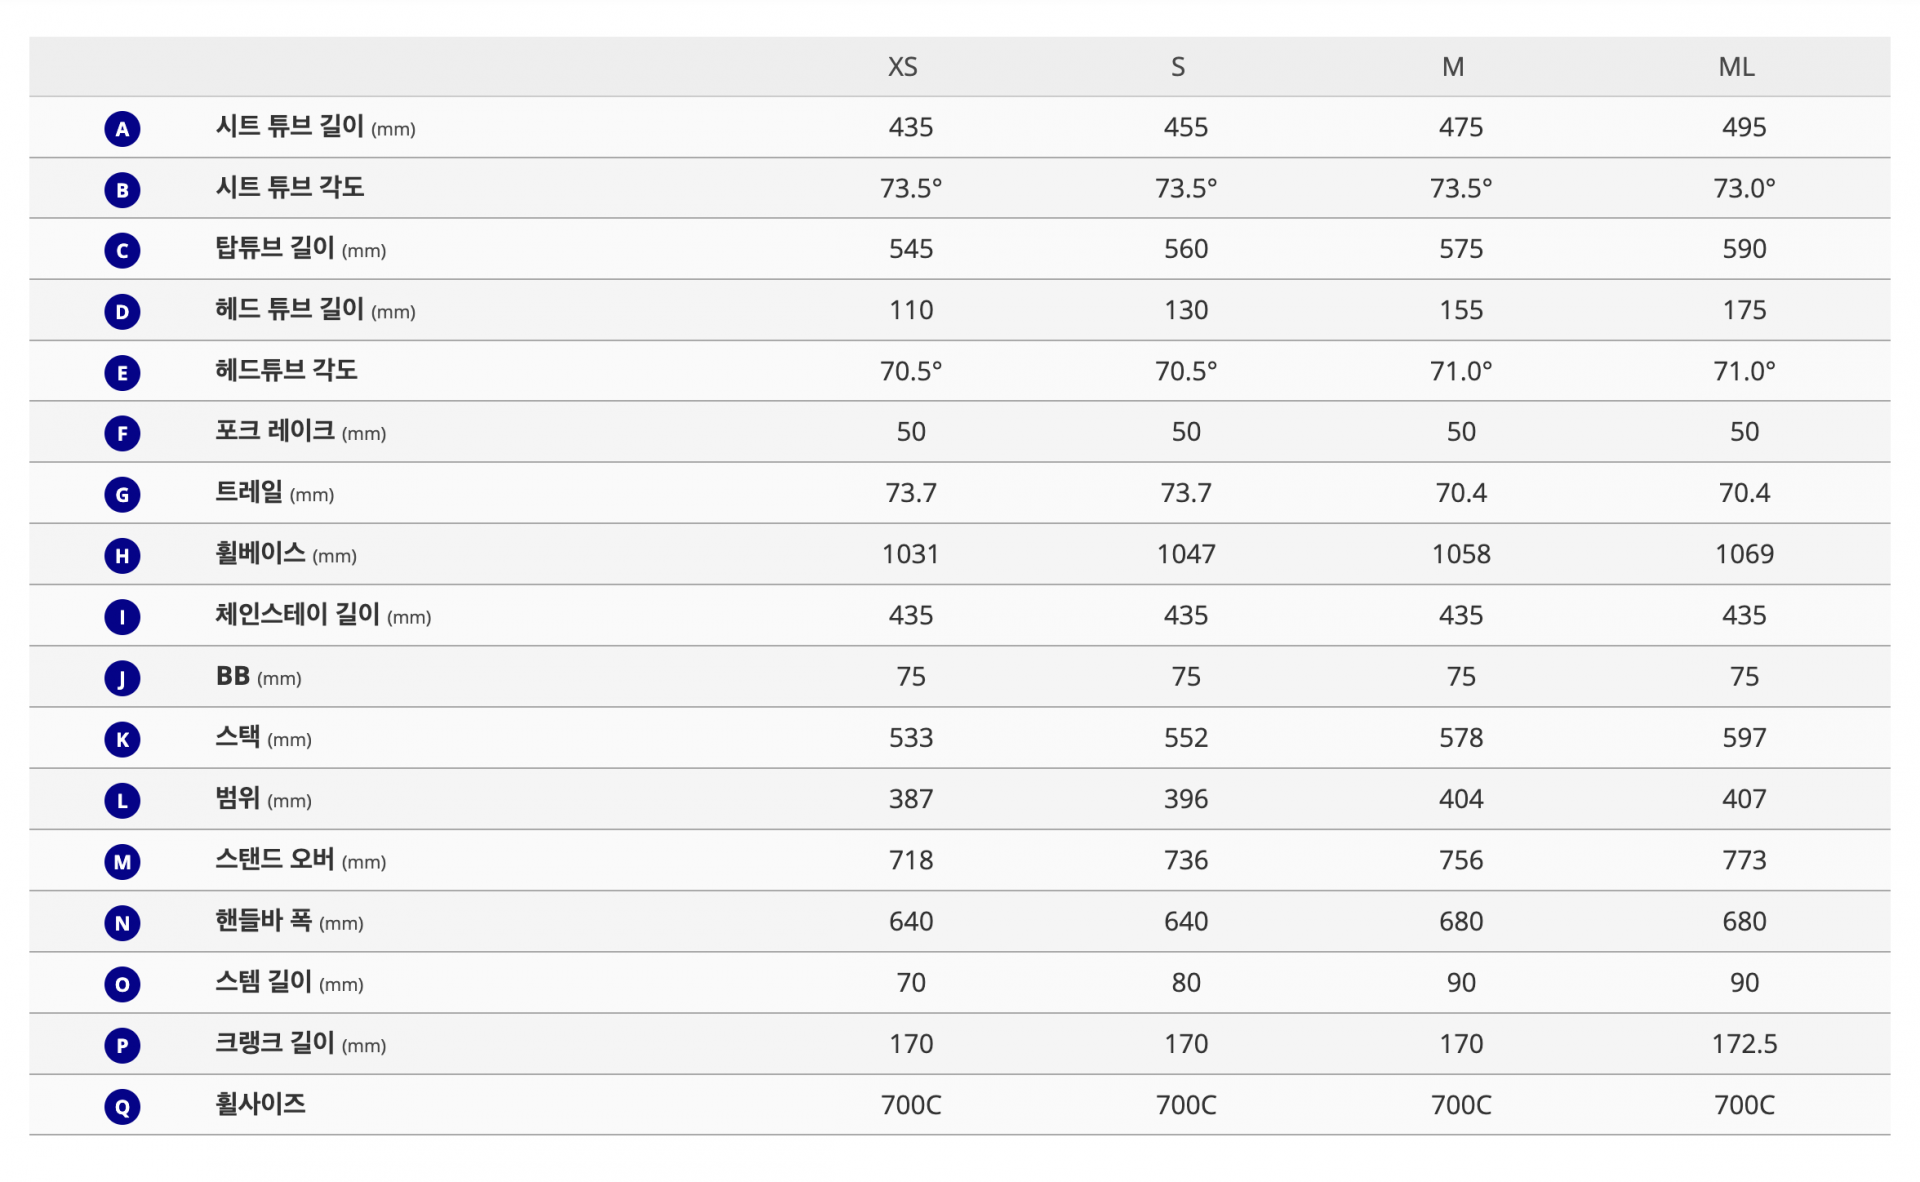This screenshot has height=1182, width=1920.
Task: Select the ML size column header
Action: (1736, 67)
